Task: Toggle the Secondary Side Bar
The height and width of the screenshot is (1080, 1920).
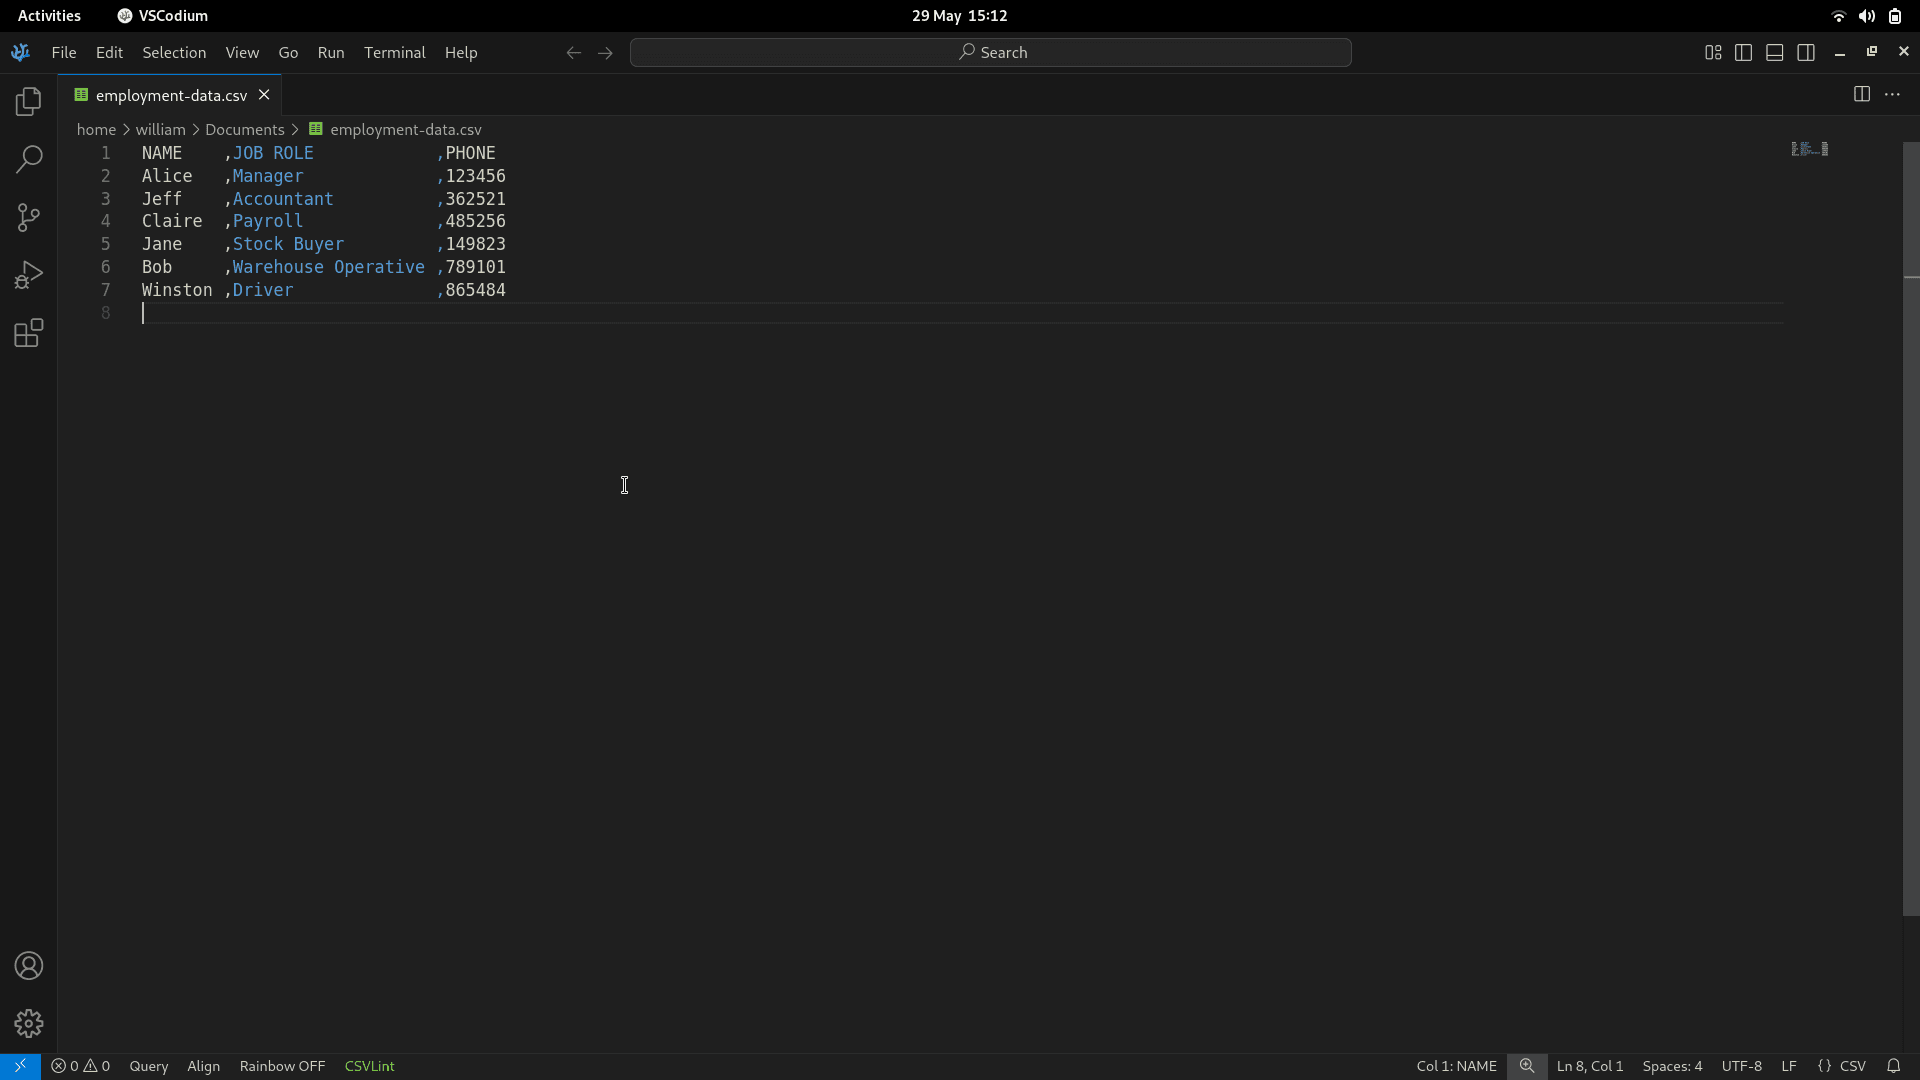Action: pyautogui.click(x=1806, y=52)
